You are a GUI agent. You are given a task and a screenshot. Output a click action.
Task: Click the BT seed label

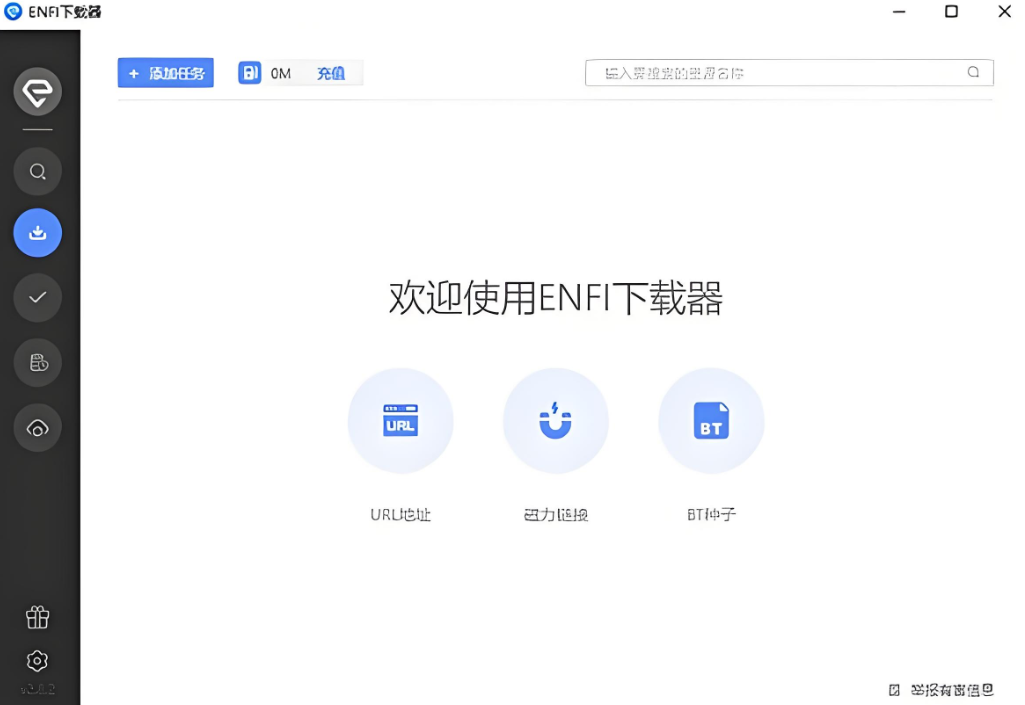click(x=711, y=515)
